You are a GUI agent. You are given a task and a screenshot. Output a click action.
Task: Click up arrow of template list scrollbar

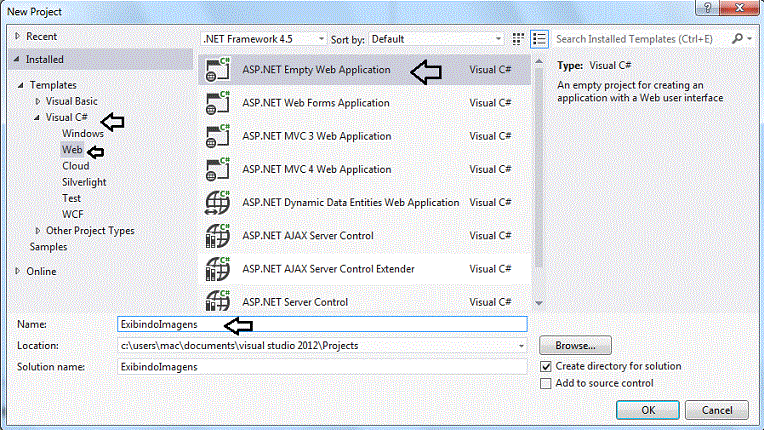[539, 62]
